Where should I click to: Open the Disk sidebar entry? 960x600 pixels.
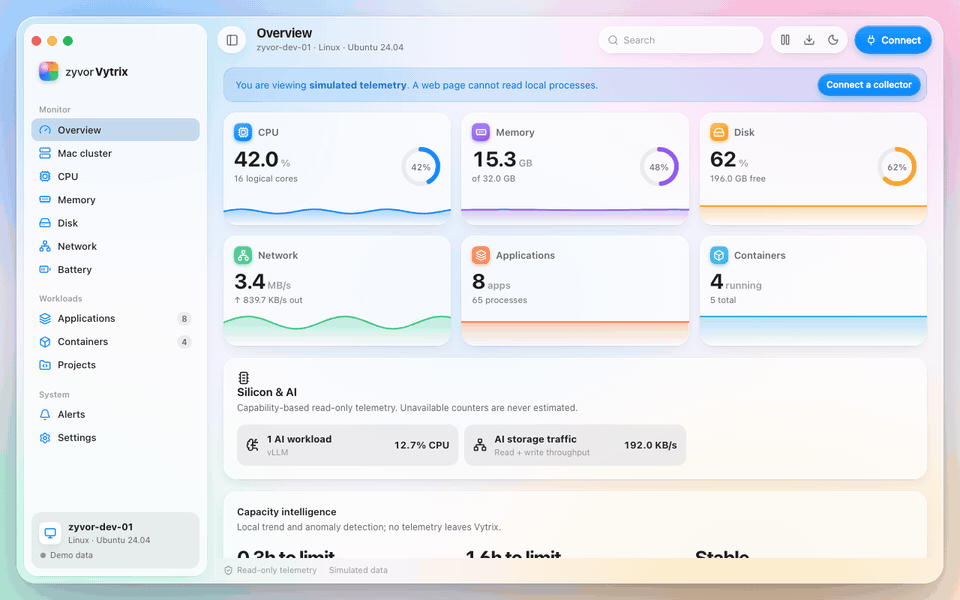click(115, 223)
